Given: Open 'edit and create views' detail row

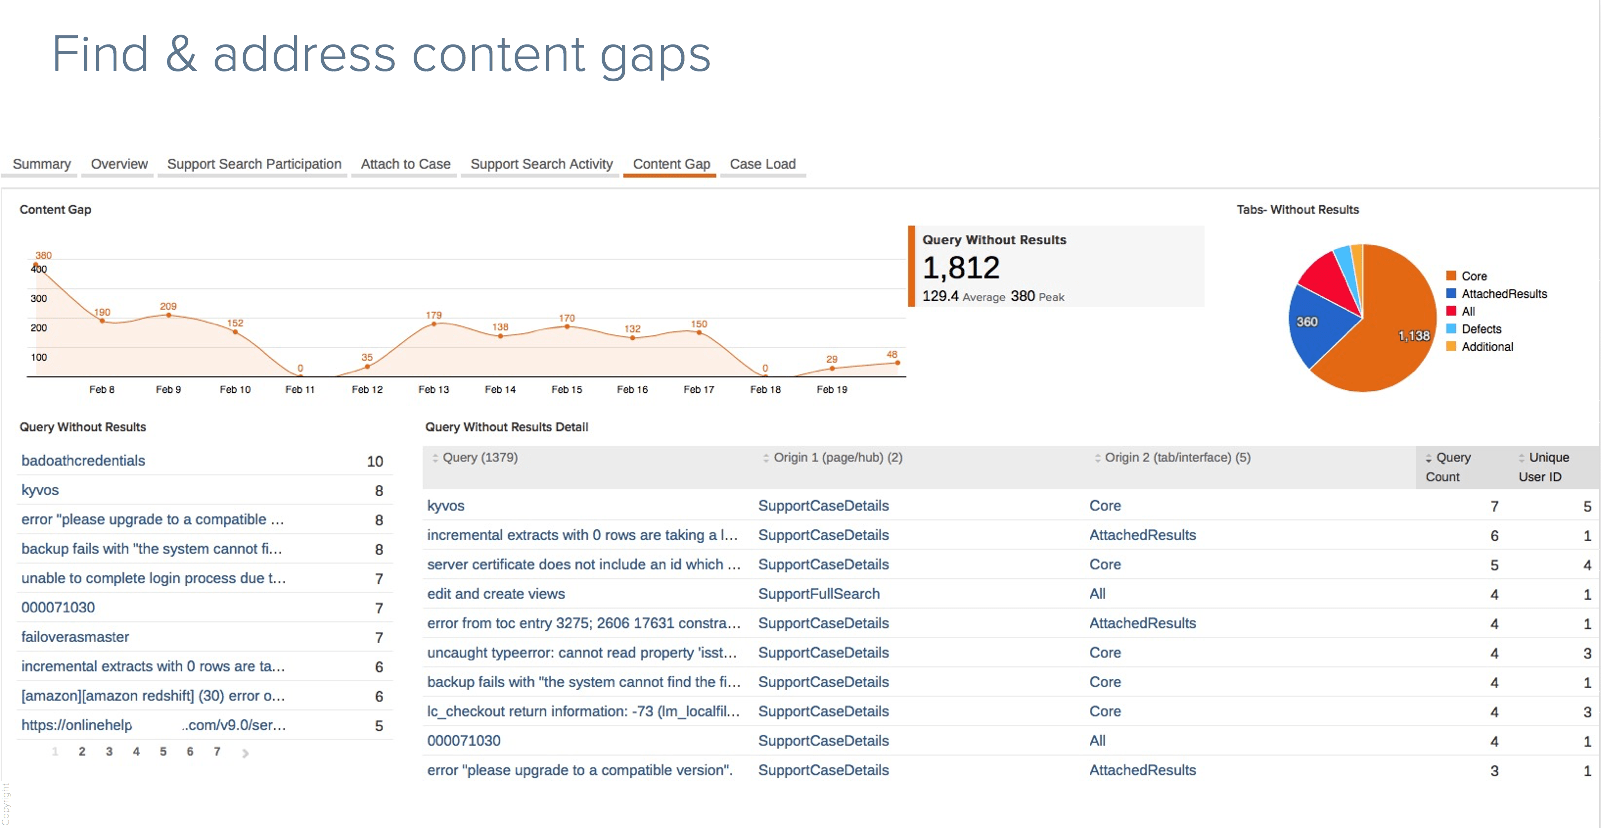Looking at the screenshot, I should point(496,594).
